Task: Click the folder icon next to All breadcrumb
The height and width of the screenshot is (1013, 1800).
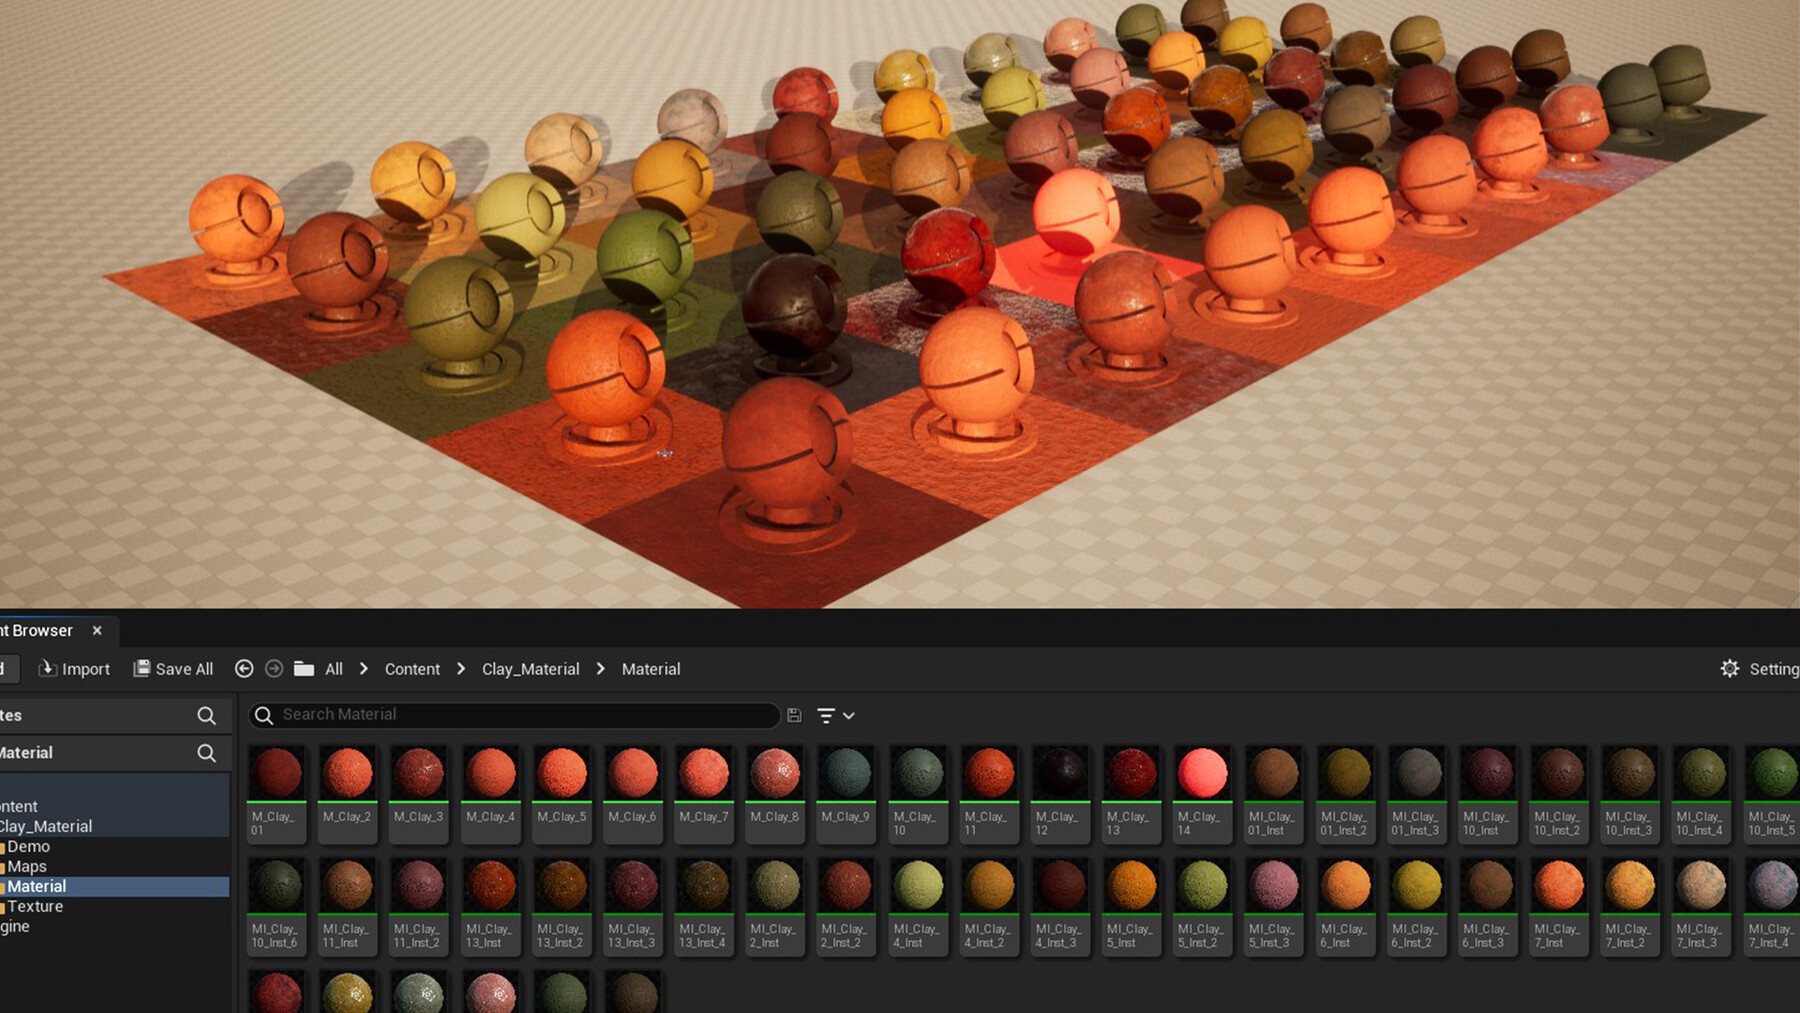Action: [x=306, y=669]
